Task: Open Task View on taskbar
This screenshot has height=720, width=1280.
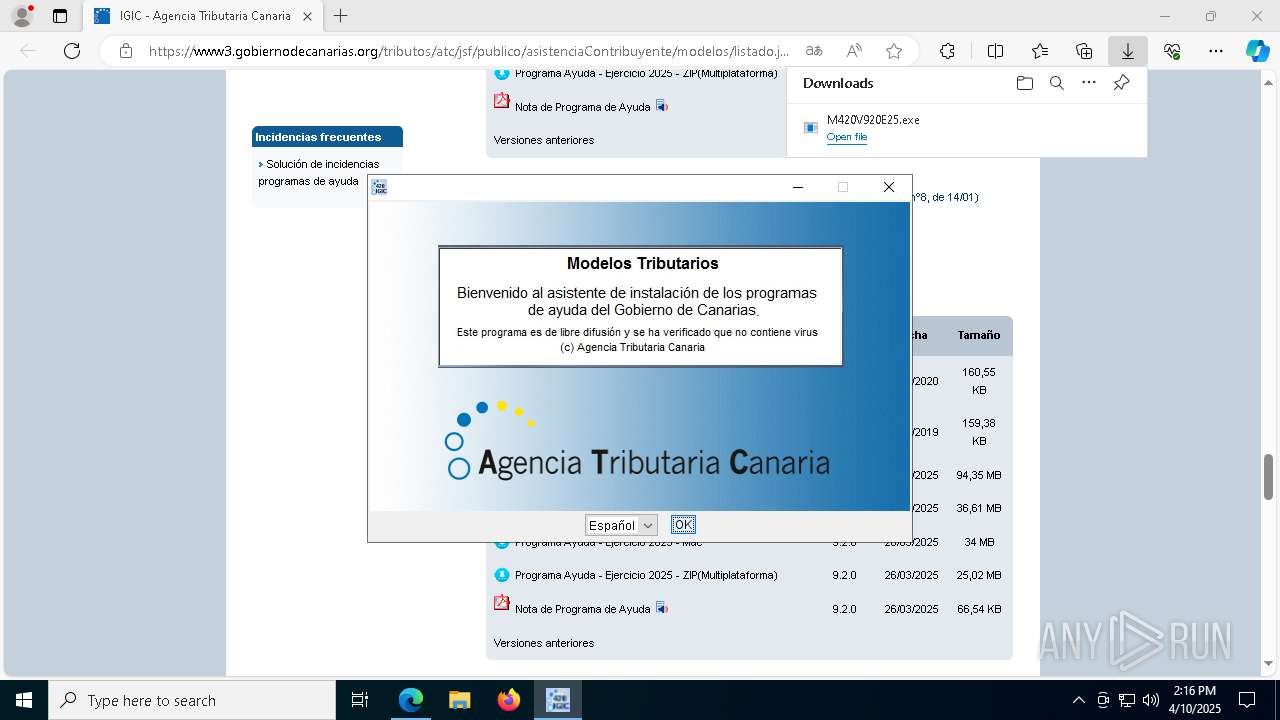Action: pyautogui.click(x=360, y=700)
